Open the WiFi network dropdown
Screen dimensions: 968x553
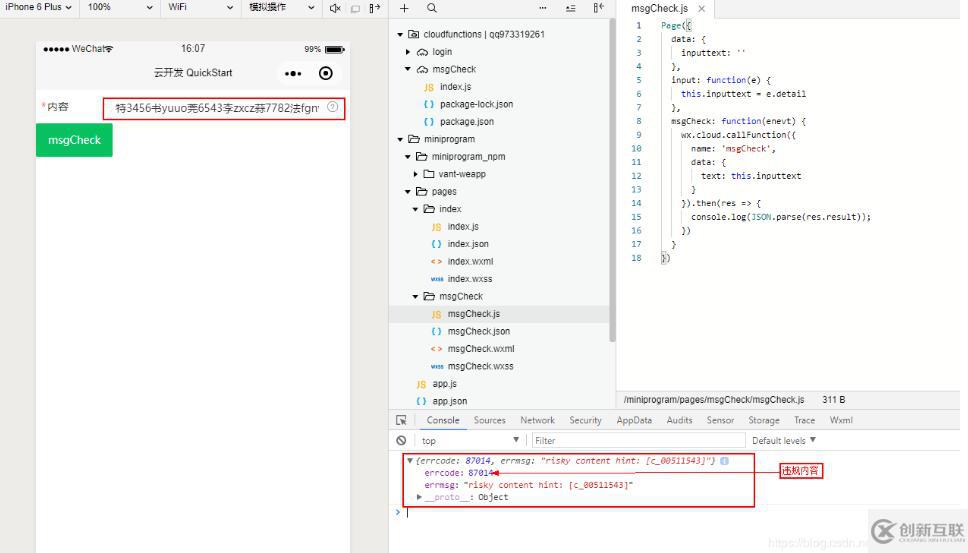click(201, 7)
